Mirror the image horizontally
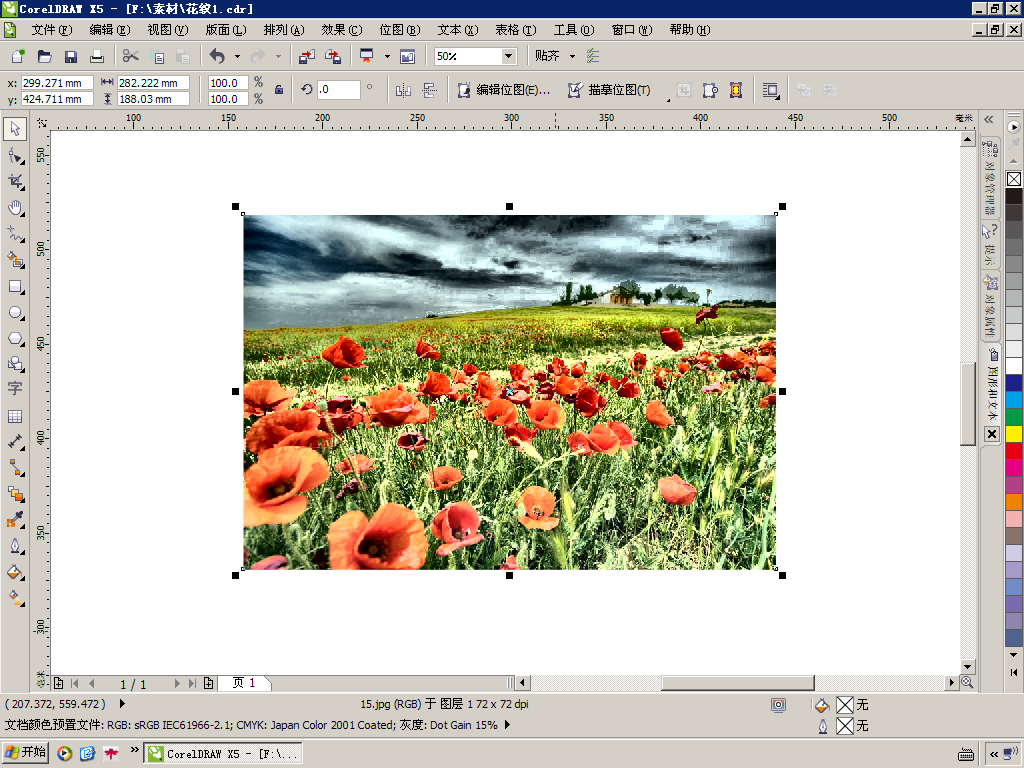 (403, 90)
